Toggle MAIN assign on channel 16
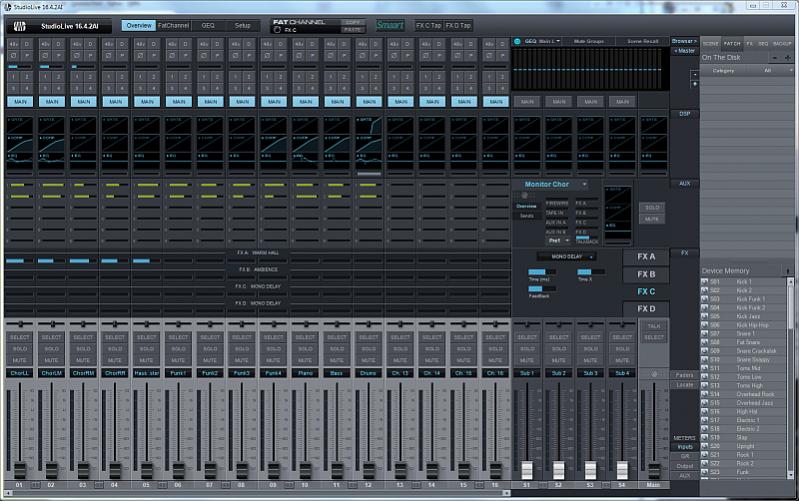The image size is (799, 501). coord(496,101)
